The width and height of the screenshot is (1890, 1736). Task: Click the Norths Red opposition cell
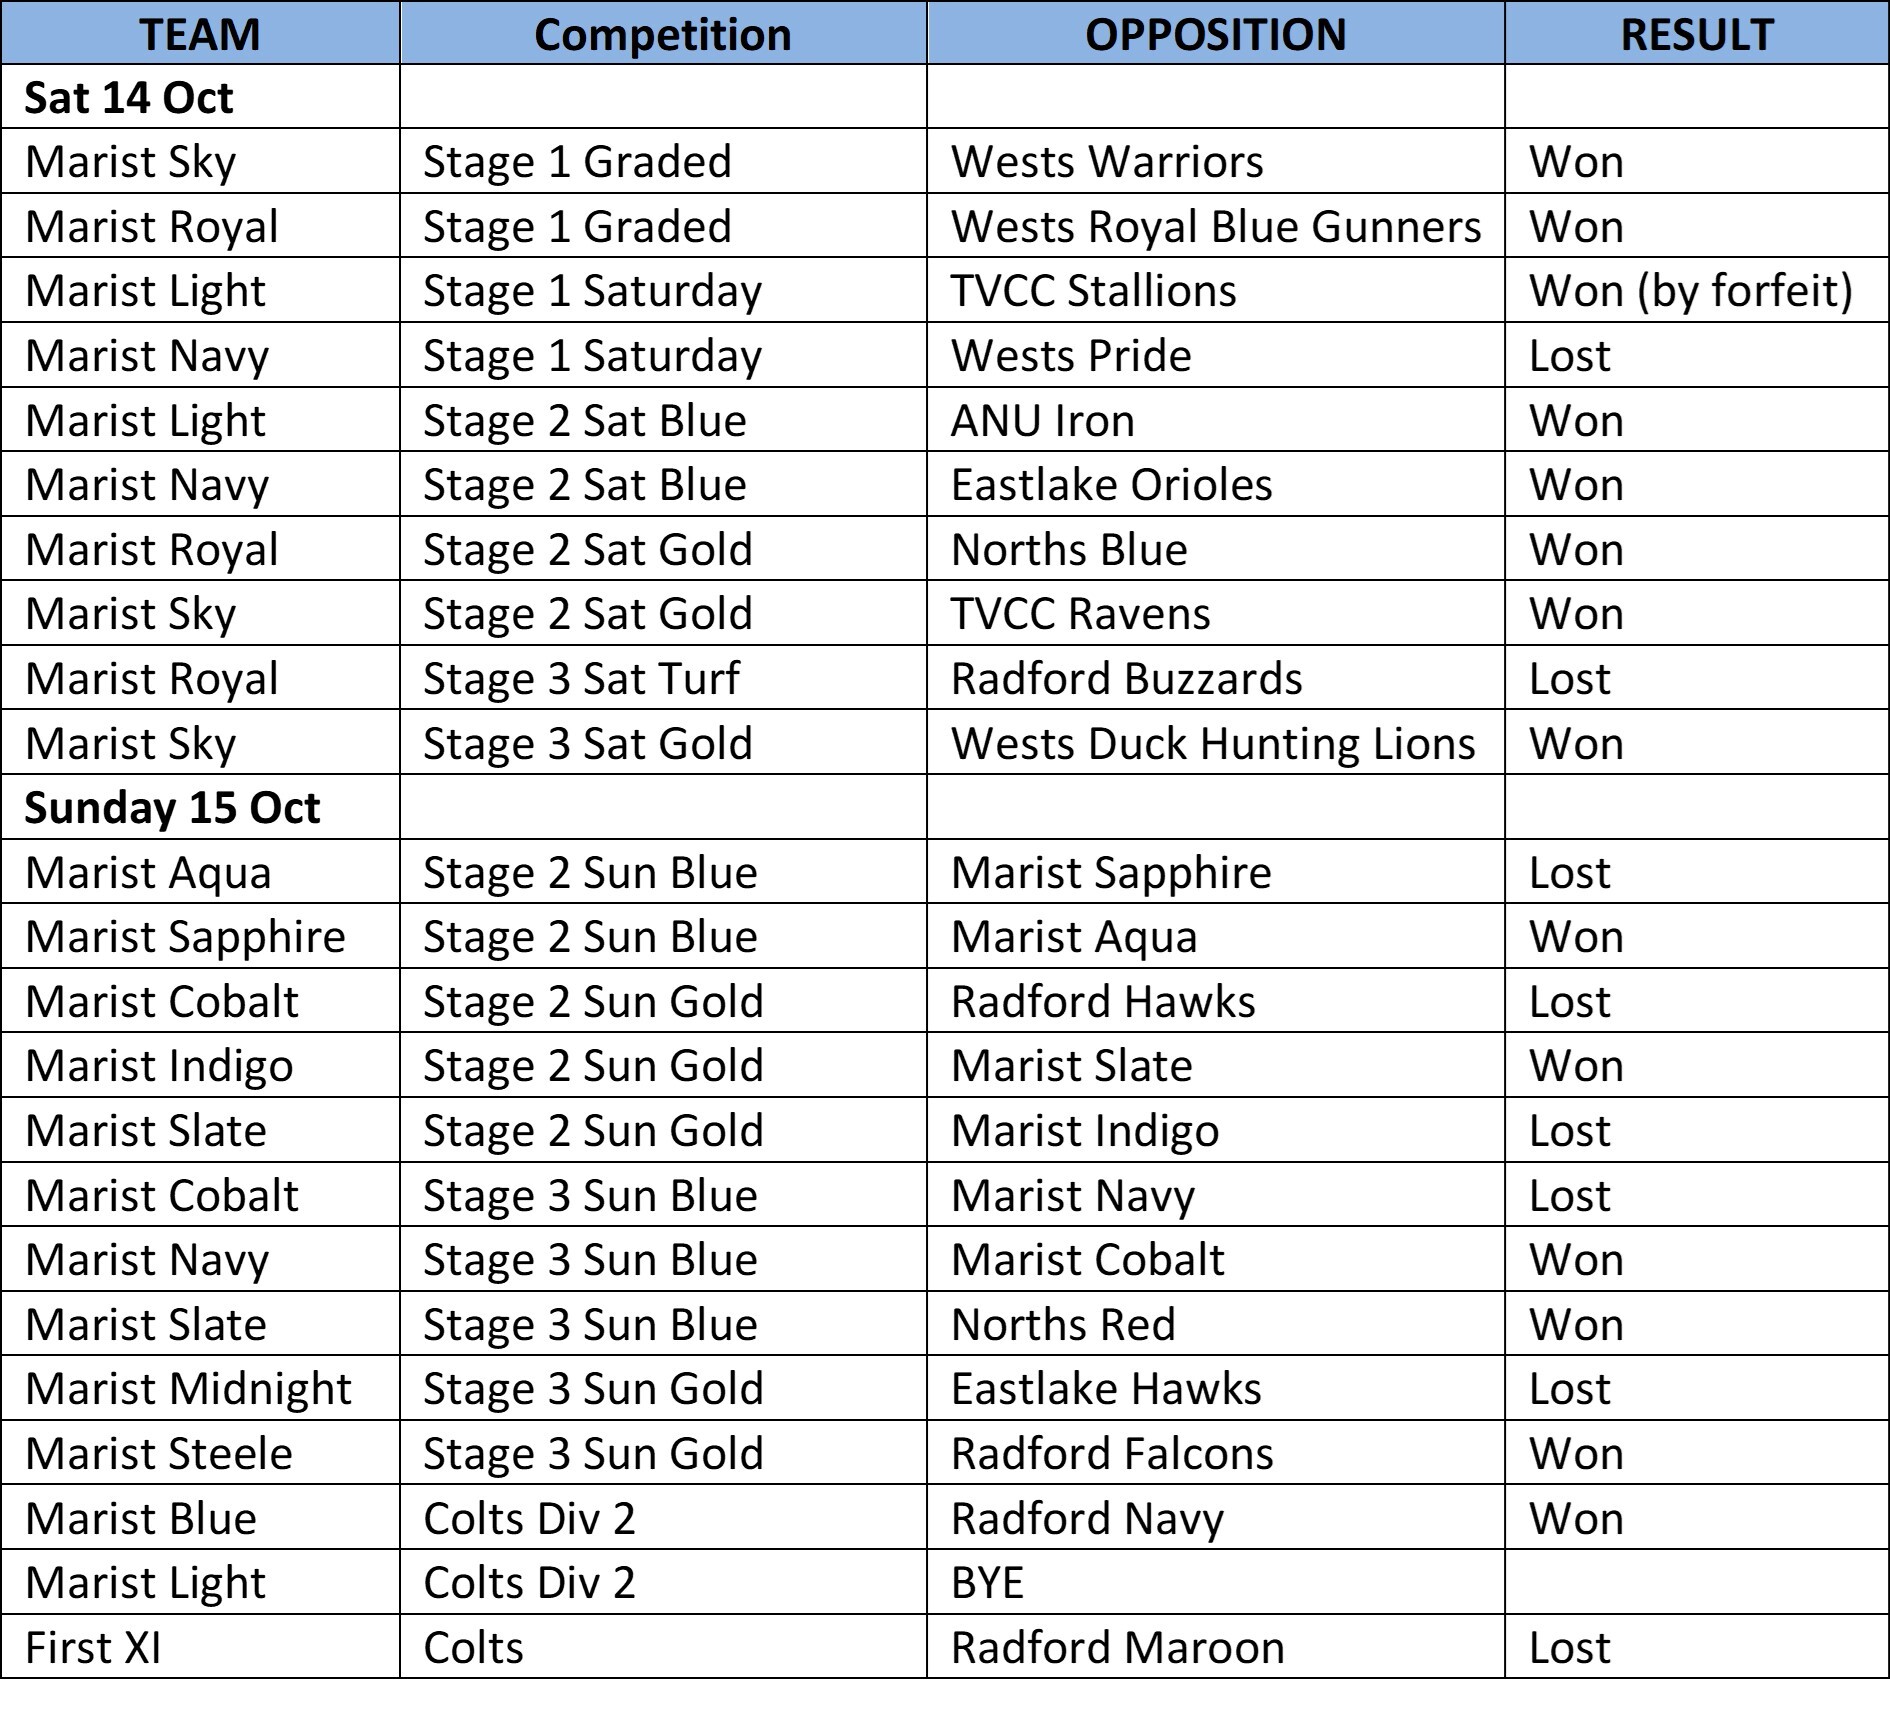1062,1325
